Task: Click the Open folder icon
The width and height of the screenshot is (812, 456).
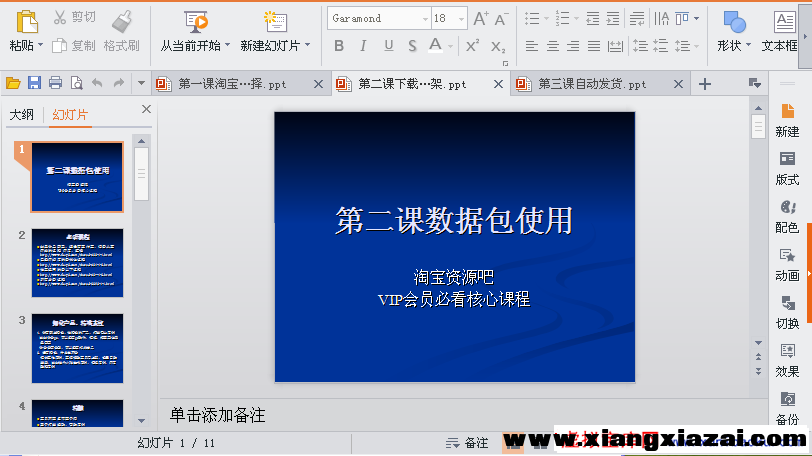Action: pos(13,83)
